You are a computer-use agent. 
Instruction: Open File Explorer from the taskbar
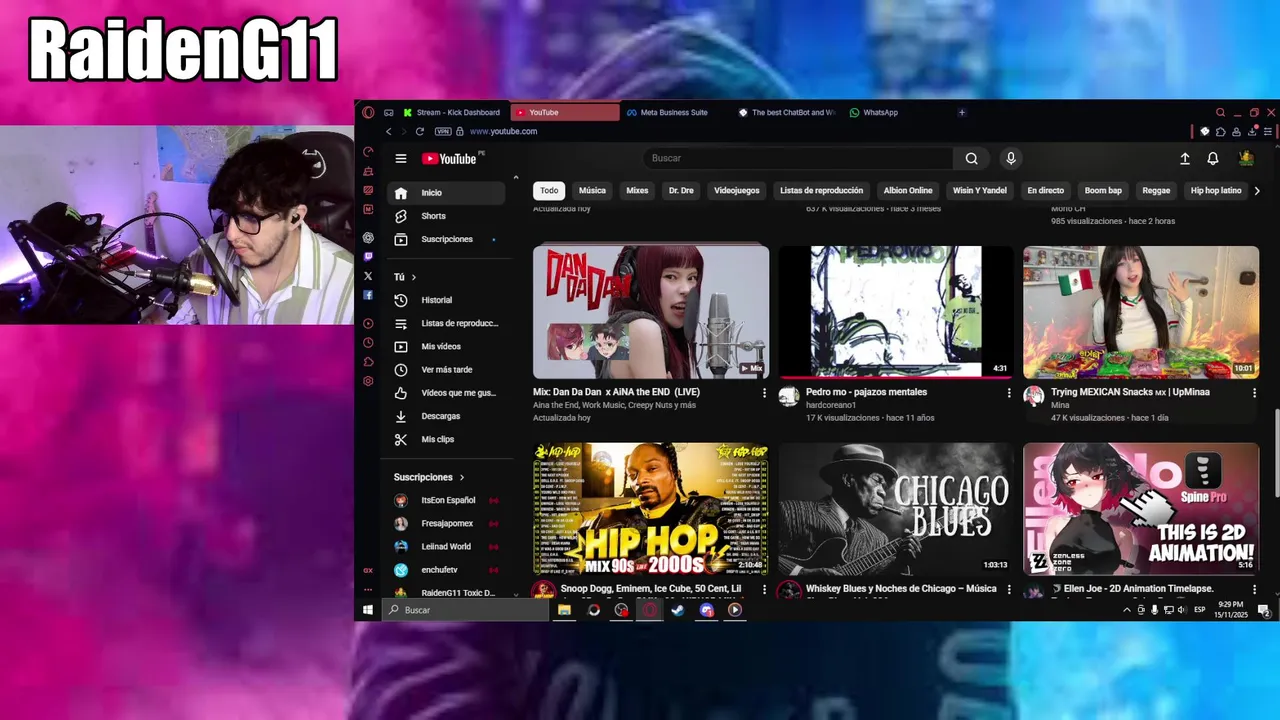(x=565, y=610)
